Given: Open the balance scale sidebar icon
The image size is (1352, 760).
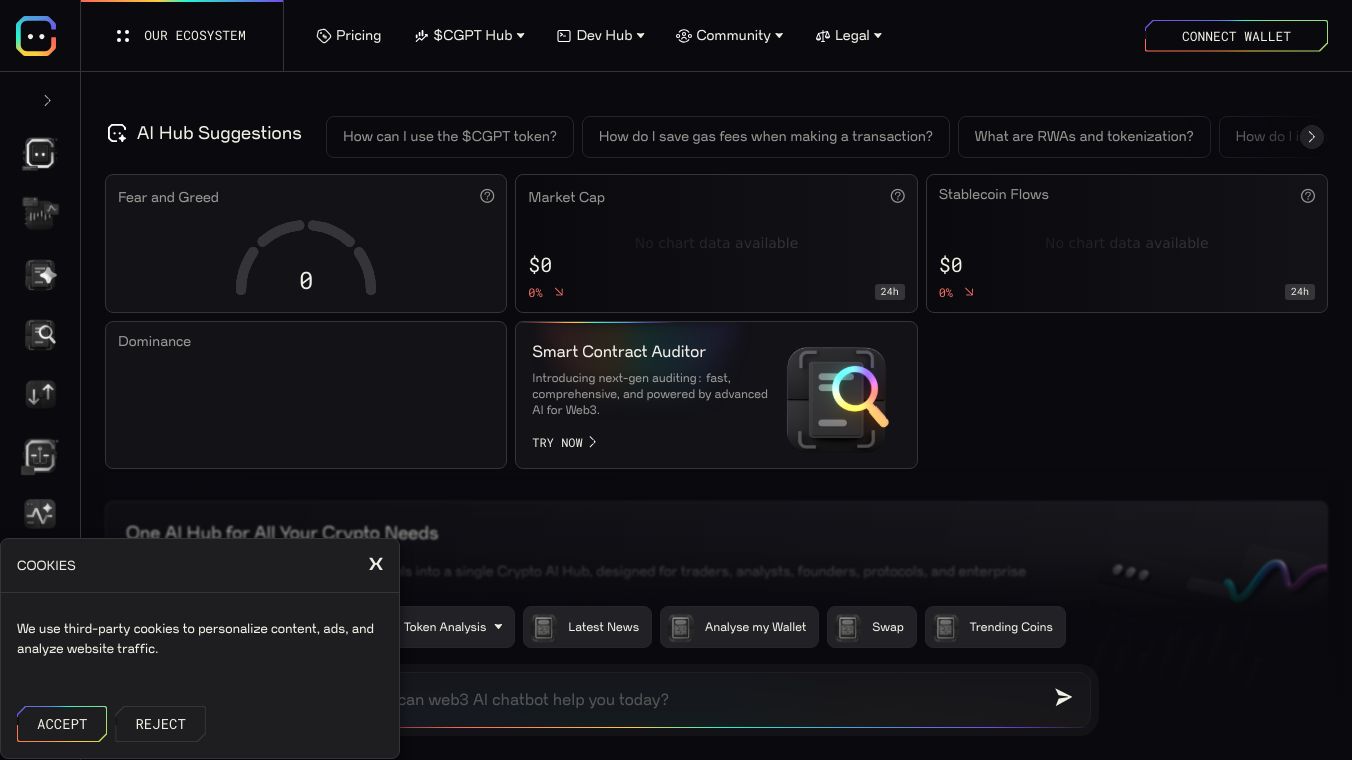Looking at the screenshot, I should [40, 455].
